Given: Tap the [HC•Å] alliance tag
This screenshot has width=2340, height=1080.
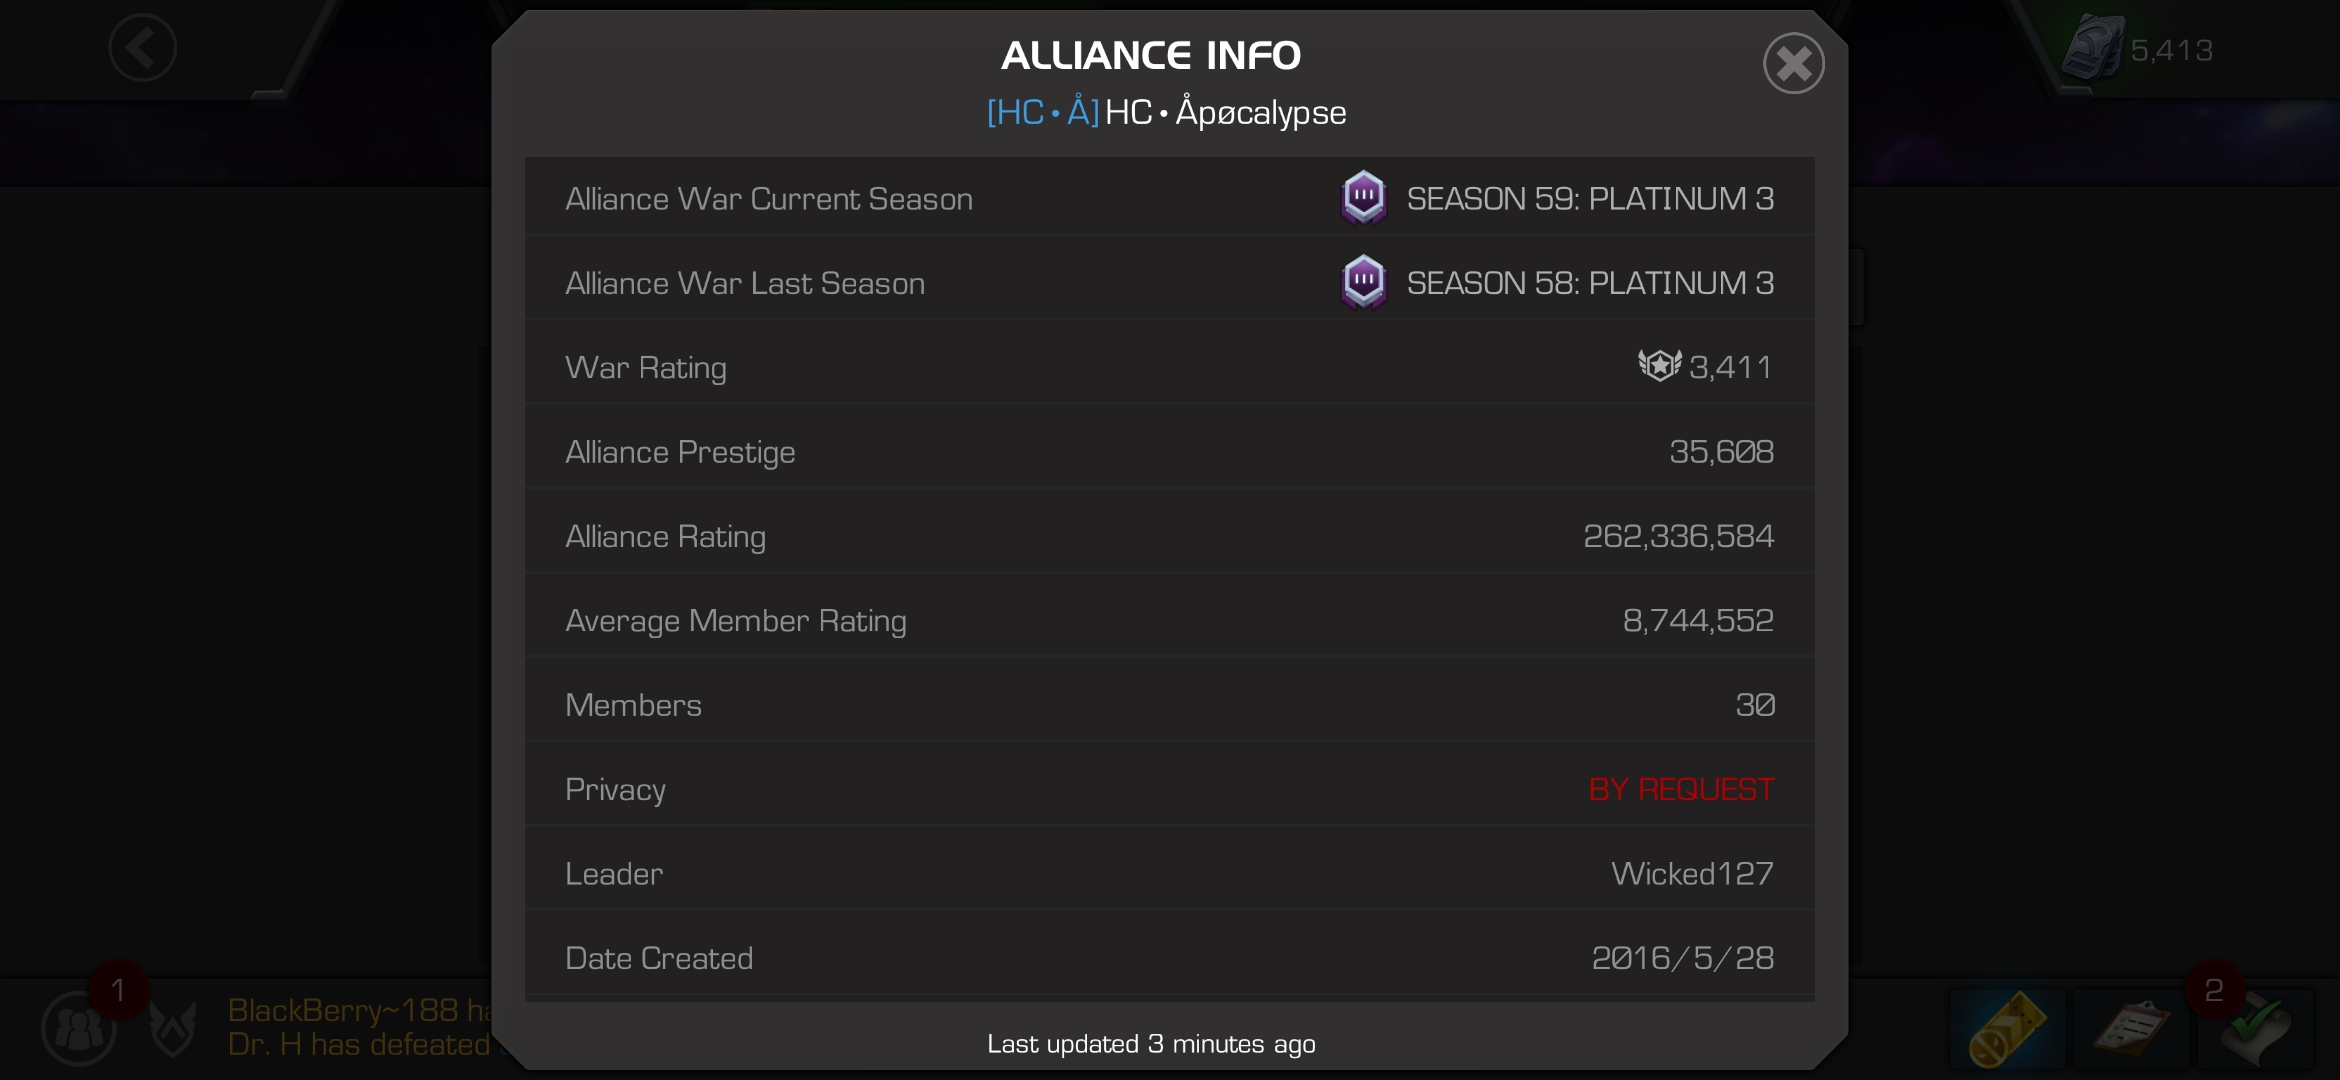Looking at the screenshot, I should pyautogui.click(x=1043, y=112).
